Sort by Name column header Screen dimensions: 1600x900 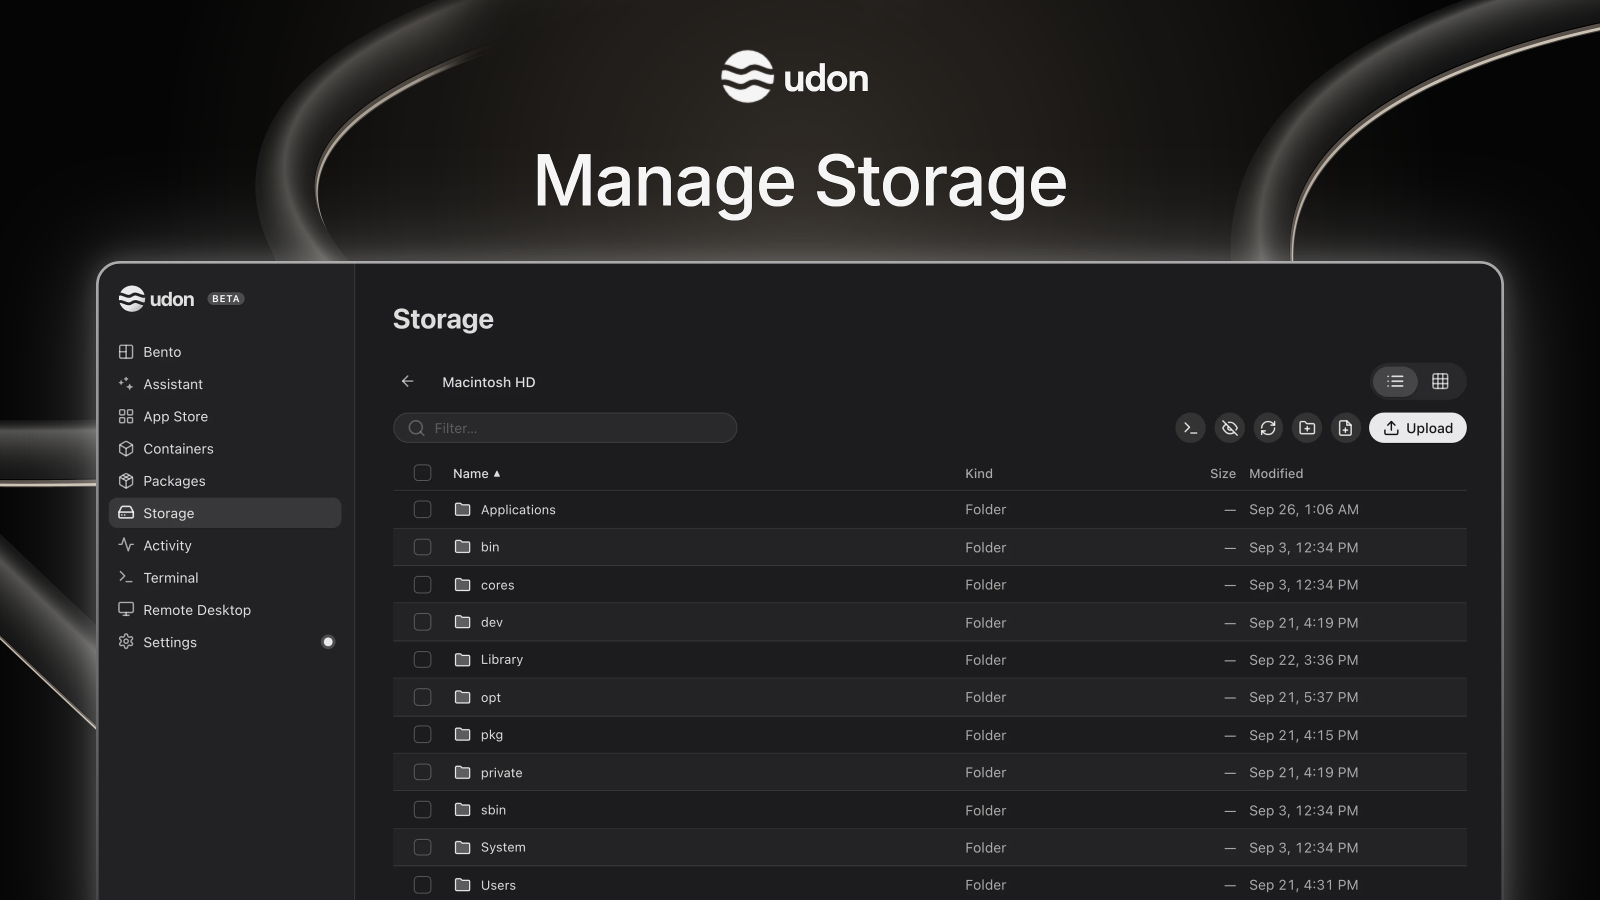(x=476, y=473)
